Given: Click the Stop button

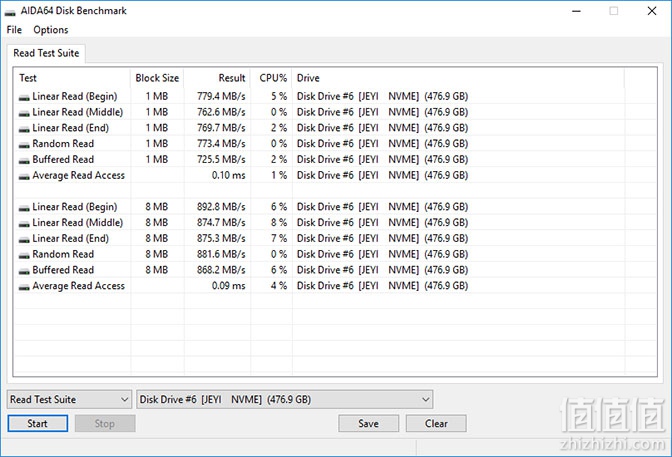Looking at the screenshot, I should pyautogui.click(x=105, y=424).
